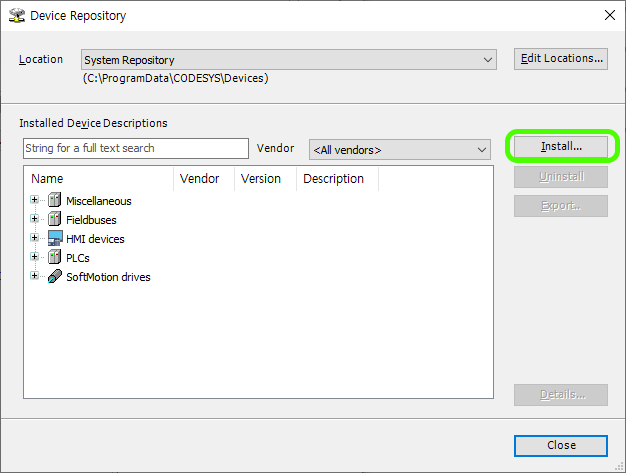Open Edit Locations... dialog

click(x=561, y=59)
